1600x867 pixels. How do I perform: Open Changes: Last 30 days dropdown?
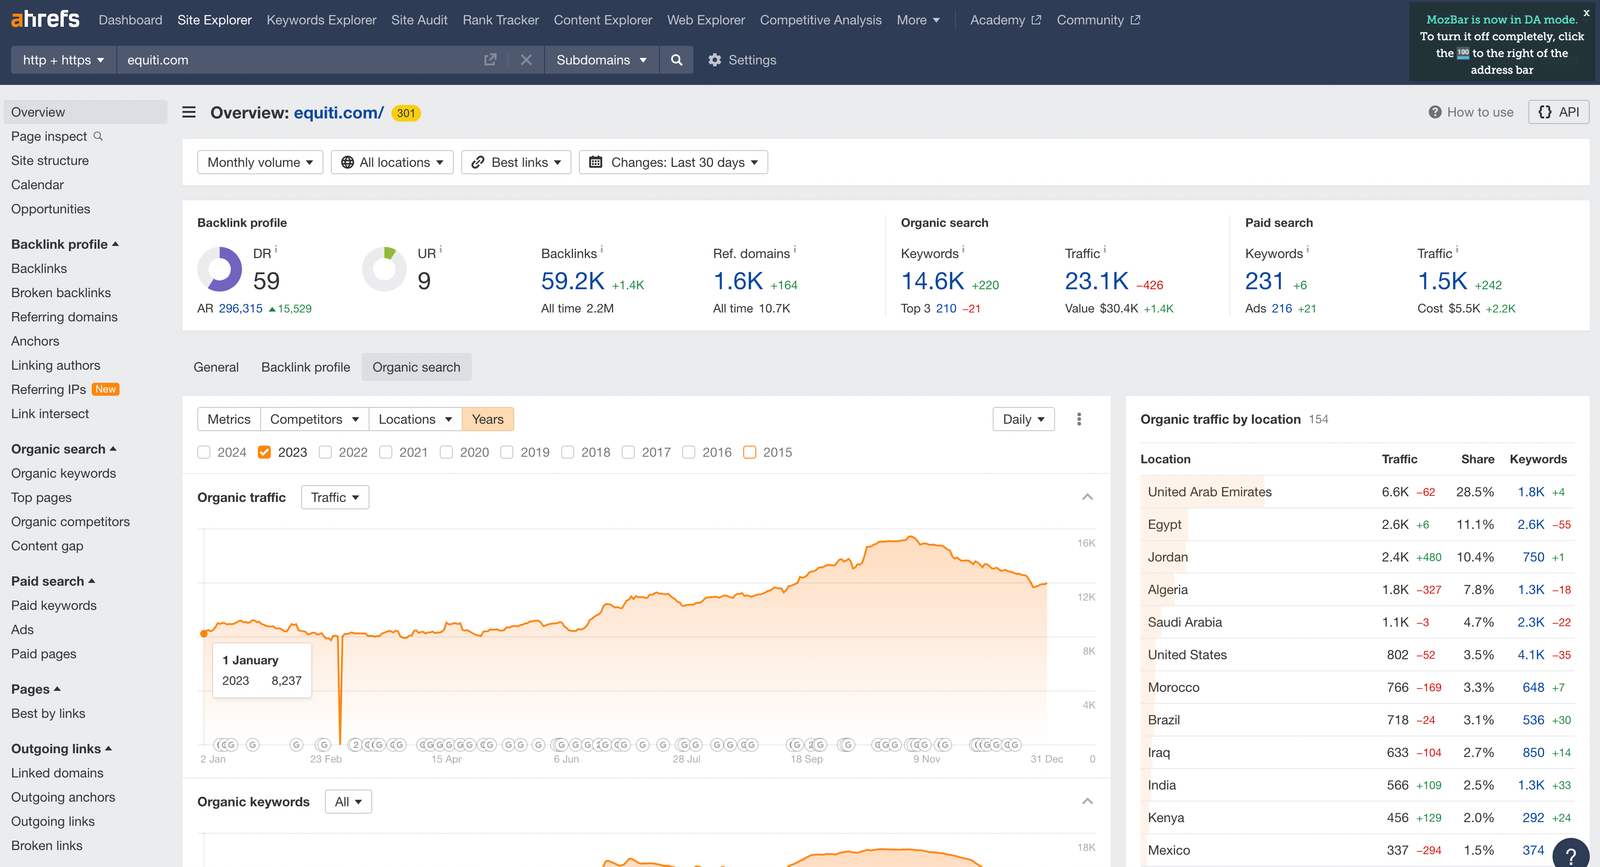coord(674,162)
